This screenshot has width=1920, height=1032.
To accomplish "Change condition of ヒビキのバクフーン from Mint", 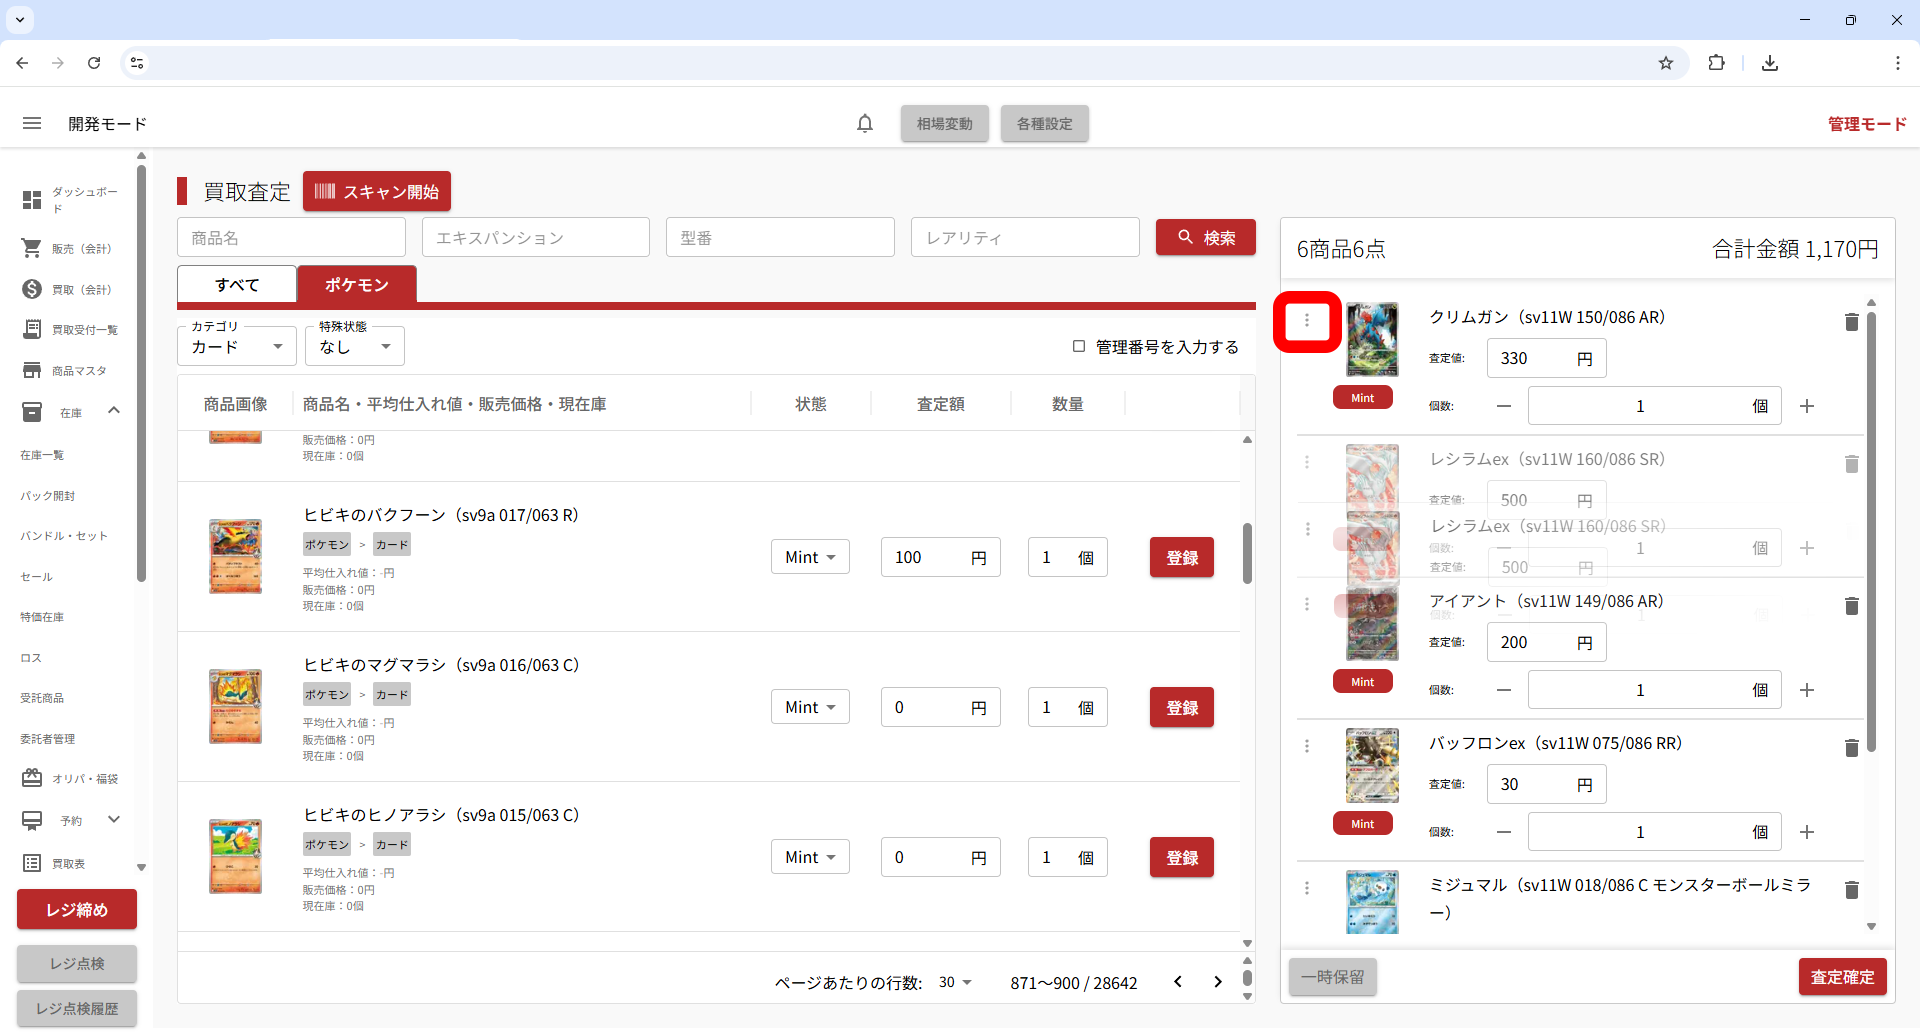I will (810, 557).
